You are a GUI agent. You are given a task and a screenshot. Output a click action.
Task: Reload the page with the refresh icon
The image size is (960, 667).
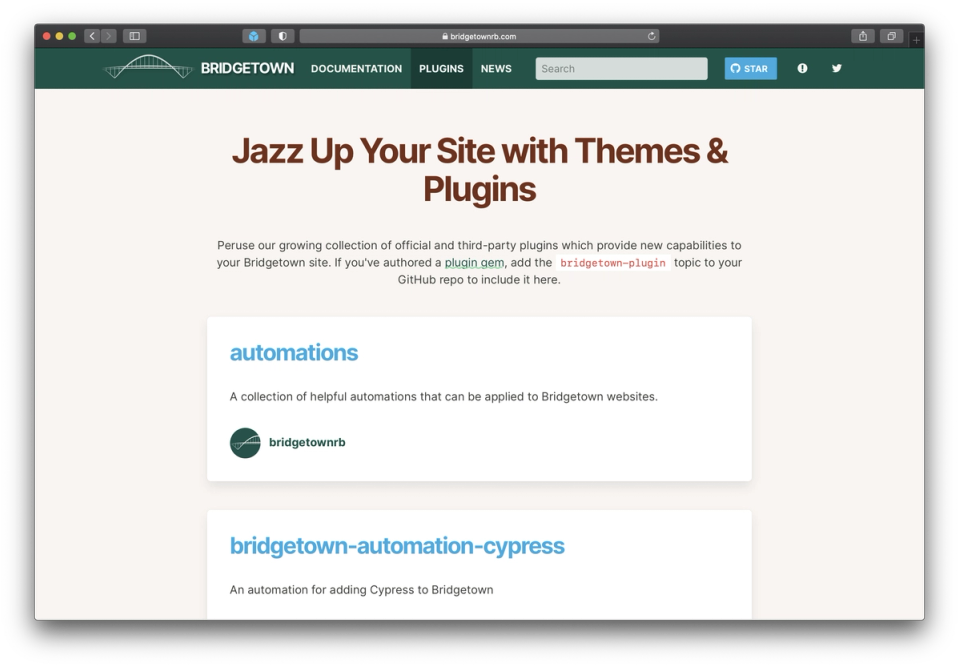click(651, 36)
